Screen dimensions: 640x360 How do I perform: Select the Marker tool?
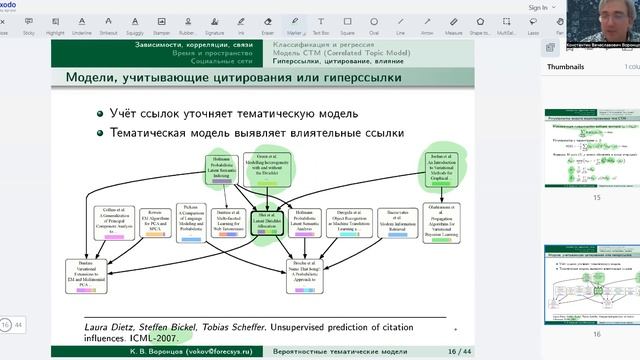click(x=294, y=26)
